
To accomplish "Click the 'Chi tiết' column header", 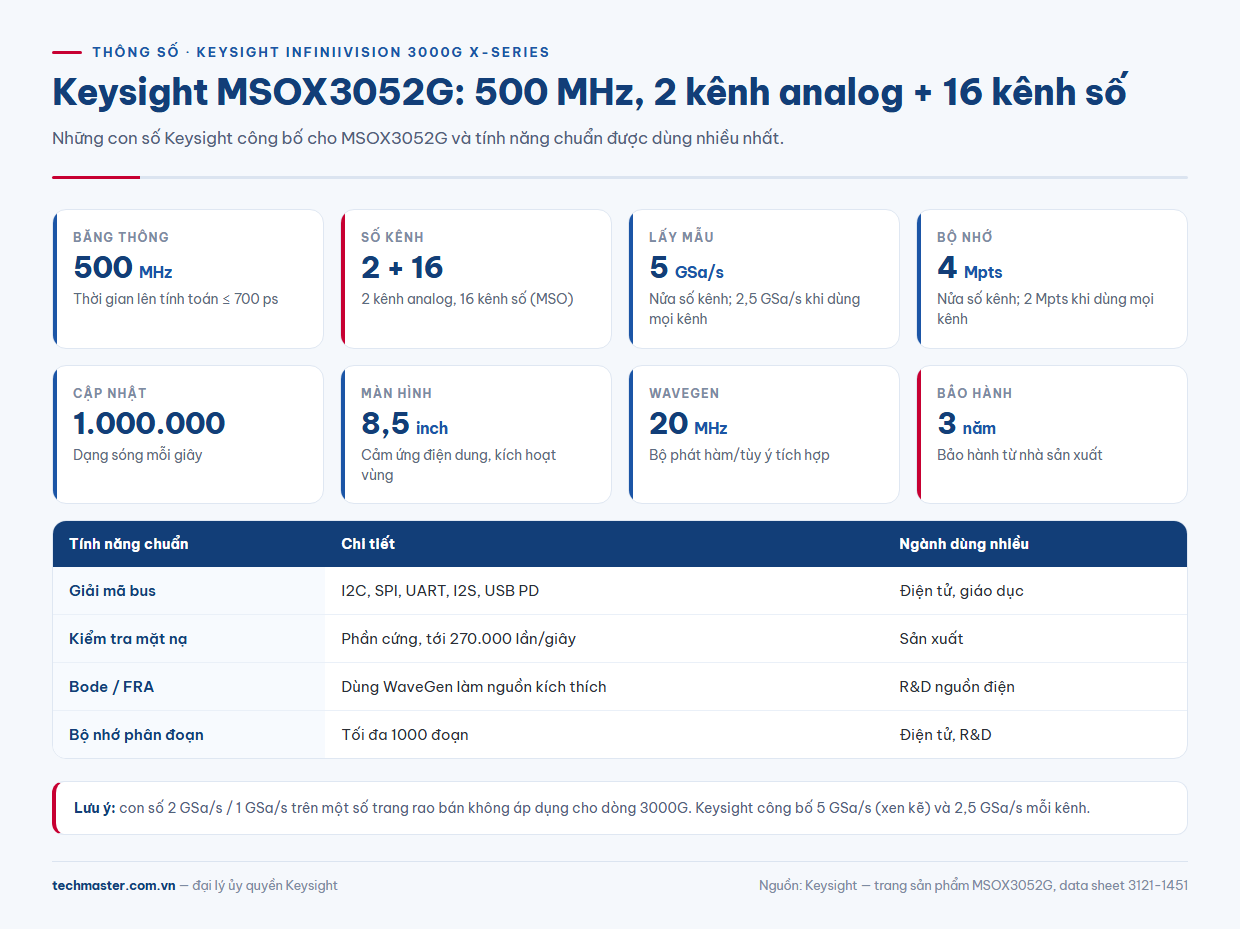I will (368, 544).
